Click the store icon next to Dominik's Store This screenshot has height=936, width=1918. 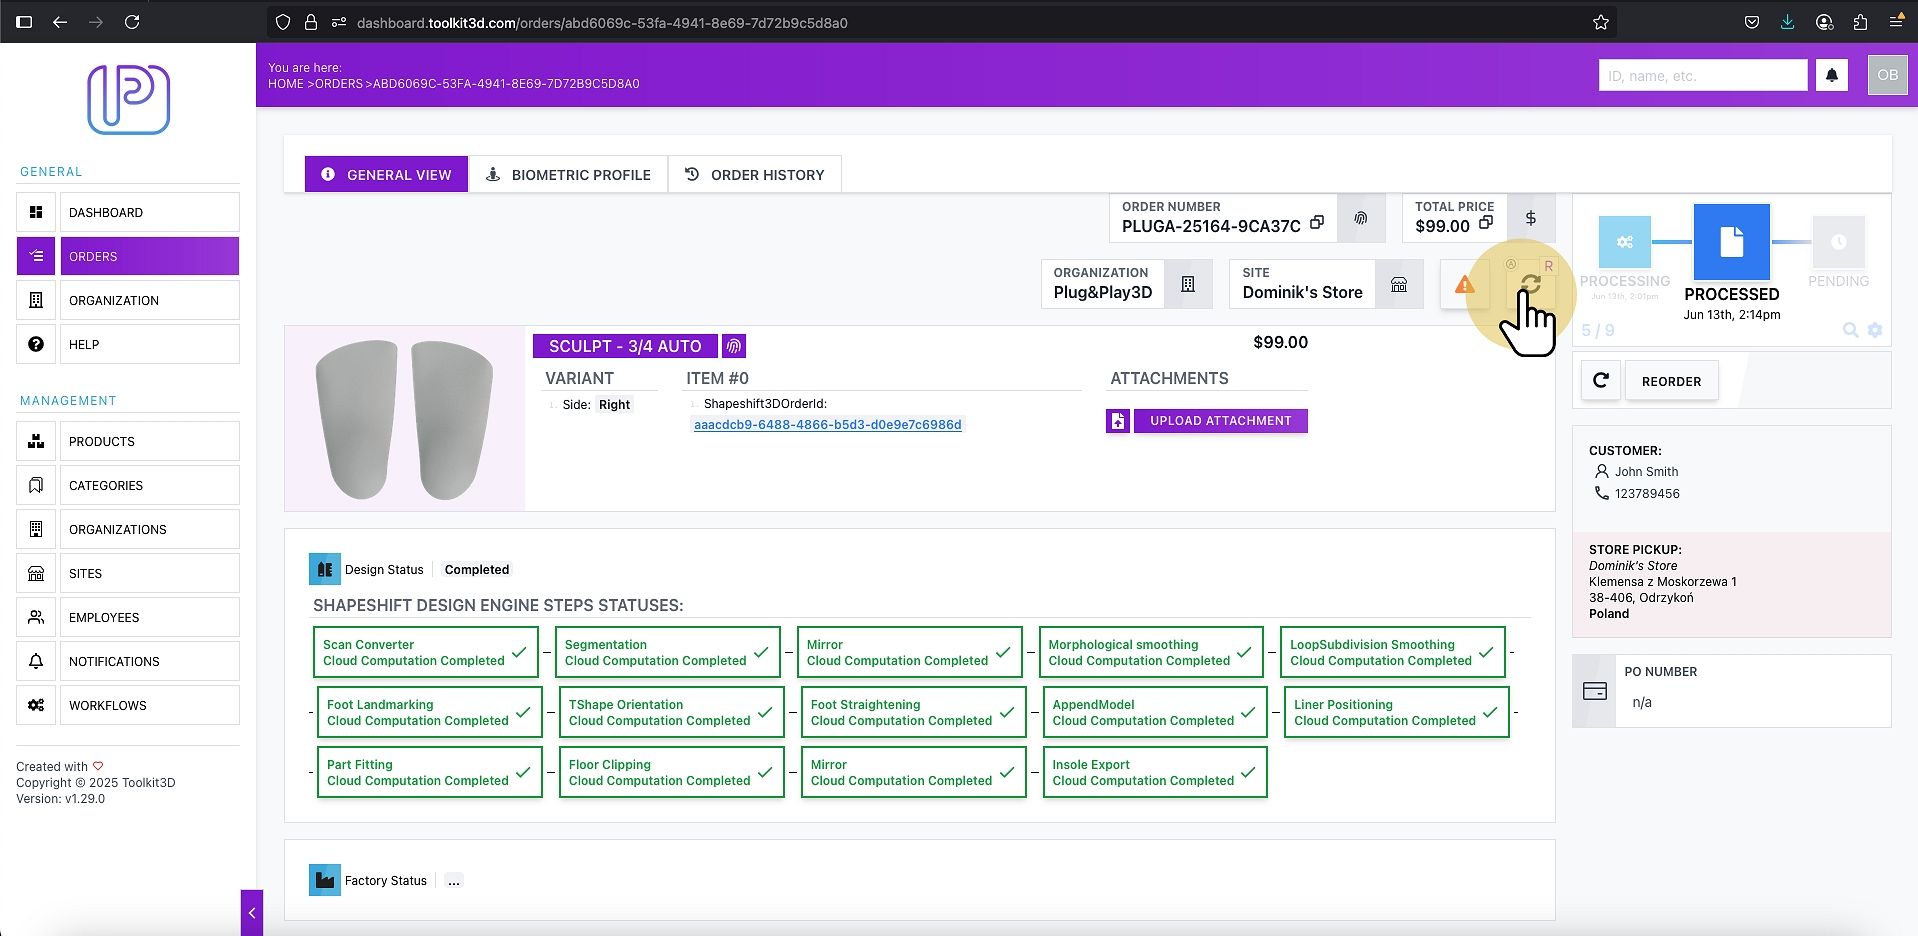coord(1399,284)
